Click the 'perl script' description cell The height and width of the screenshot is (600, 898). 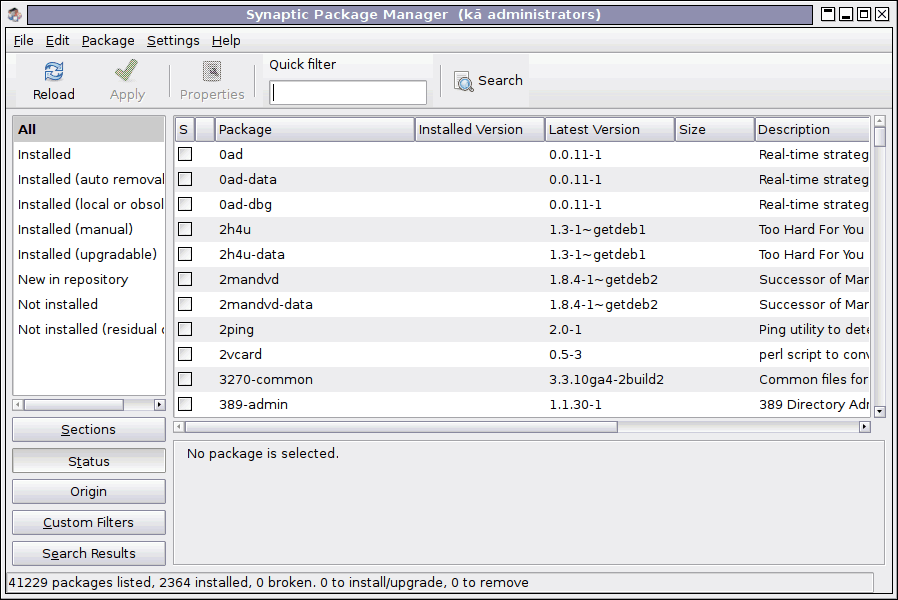(x=814, y=355)
